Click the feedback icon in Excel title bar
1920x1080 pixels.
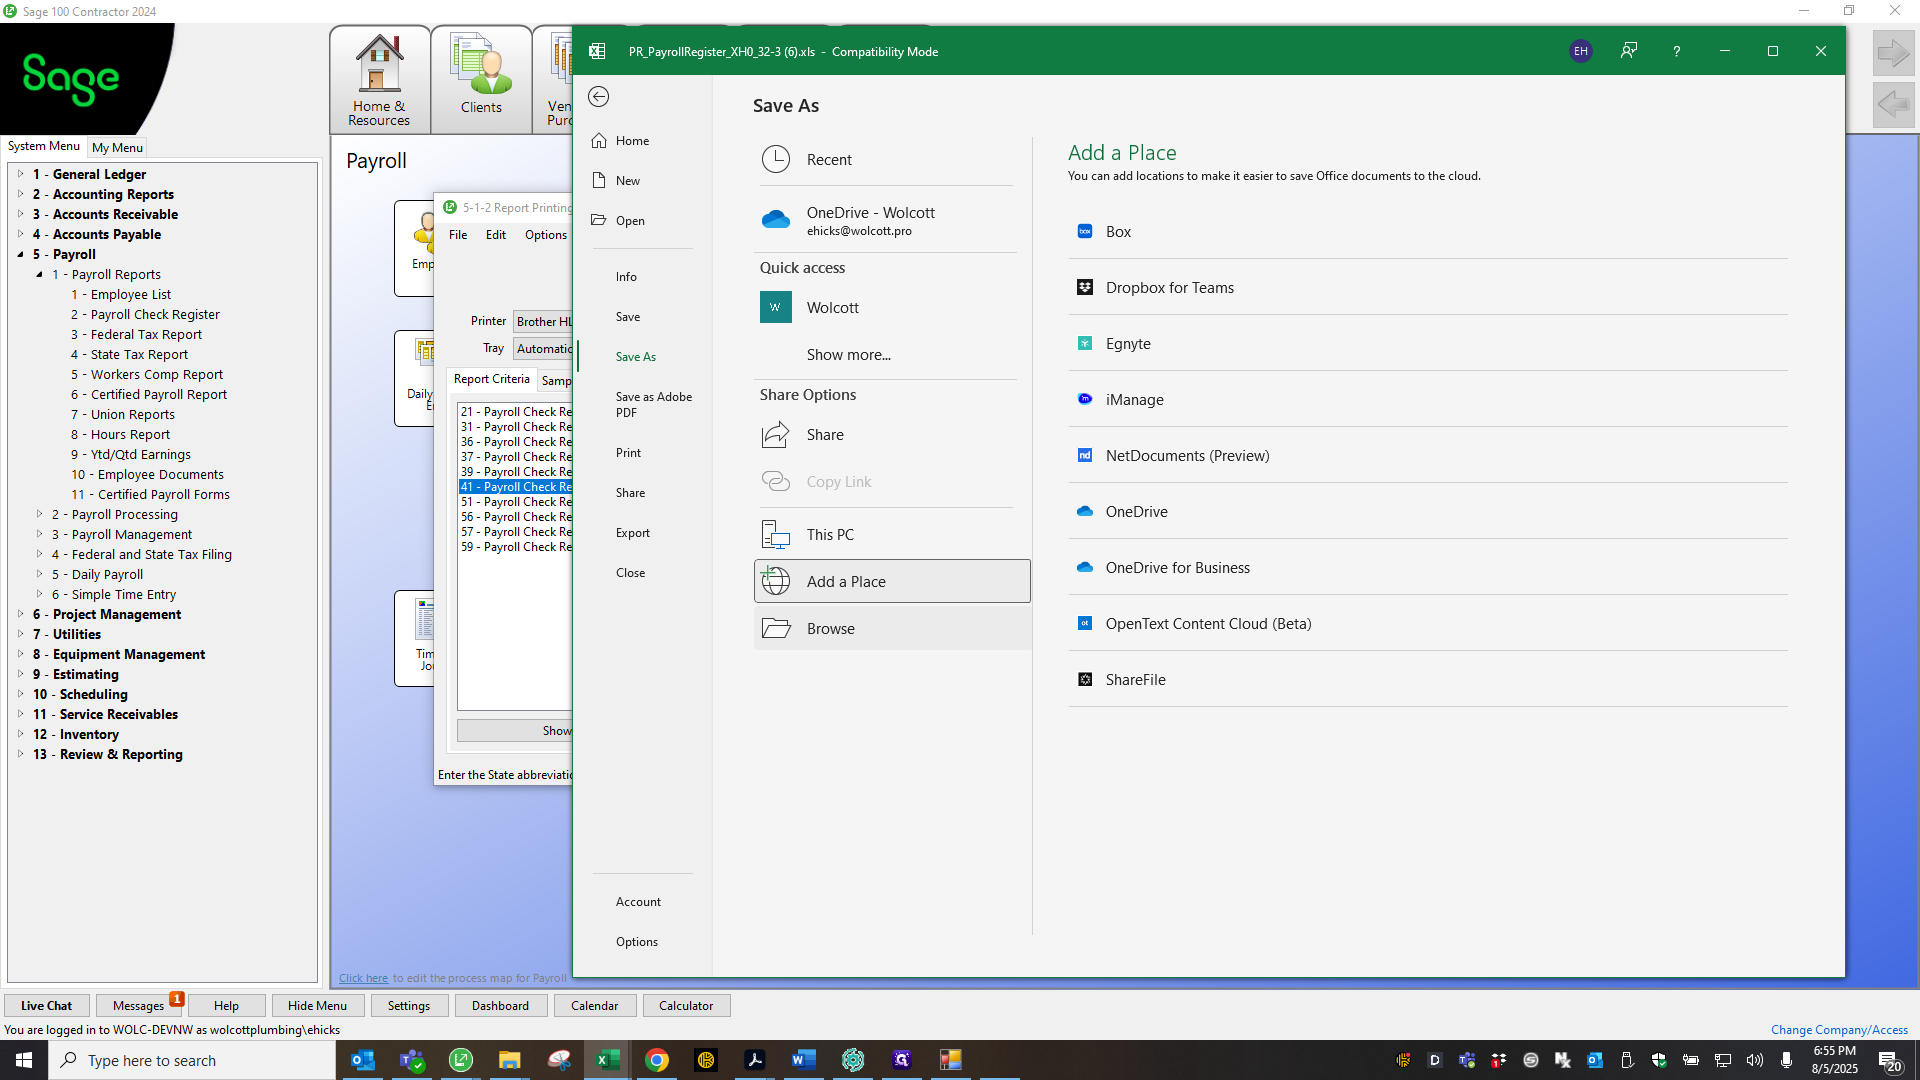click(1628, 51)
